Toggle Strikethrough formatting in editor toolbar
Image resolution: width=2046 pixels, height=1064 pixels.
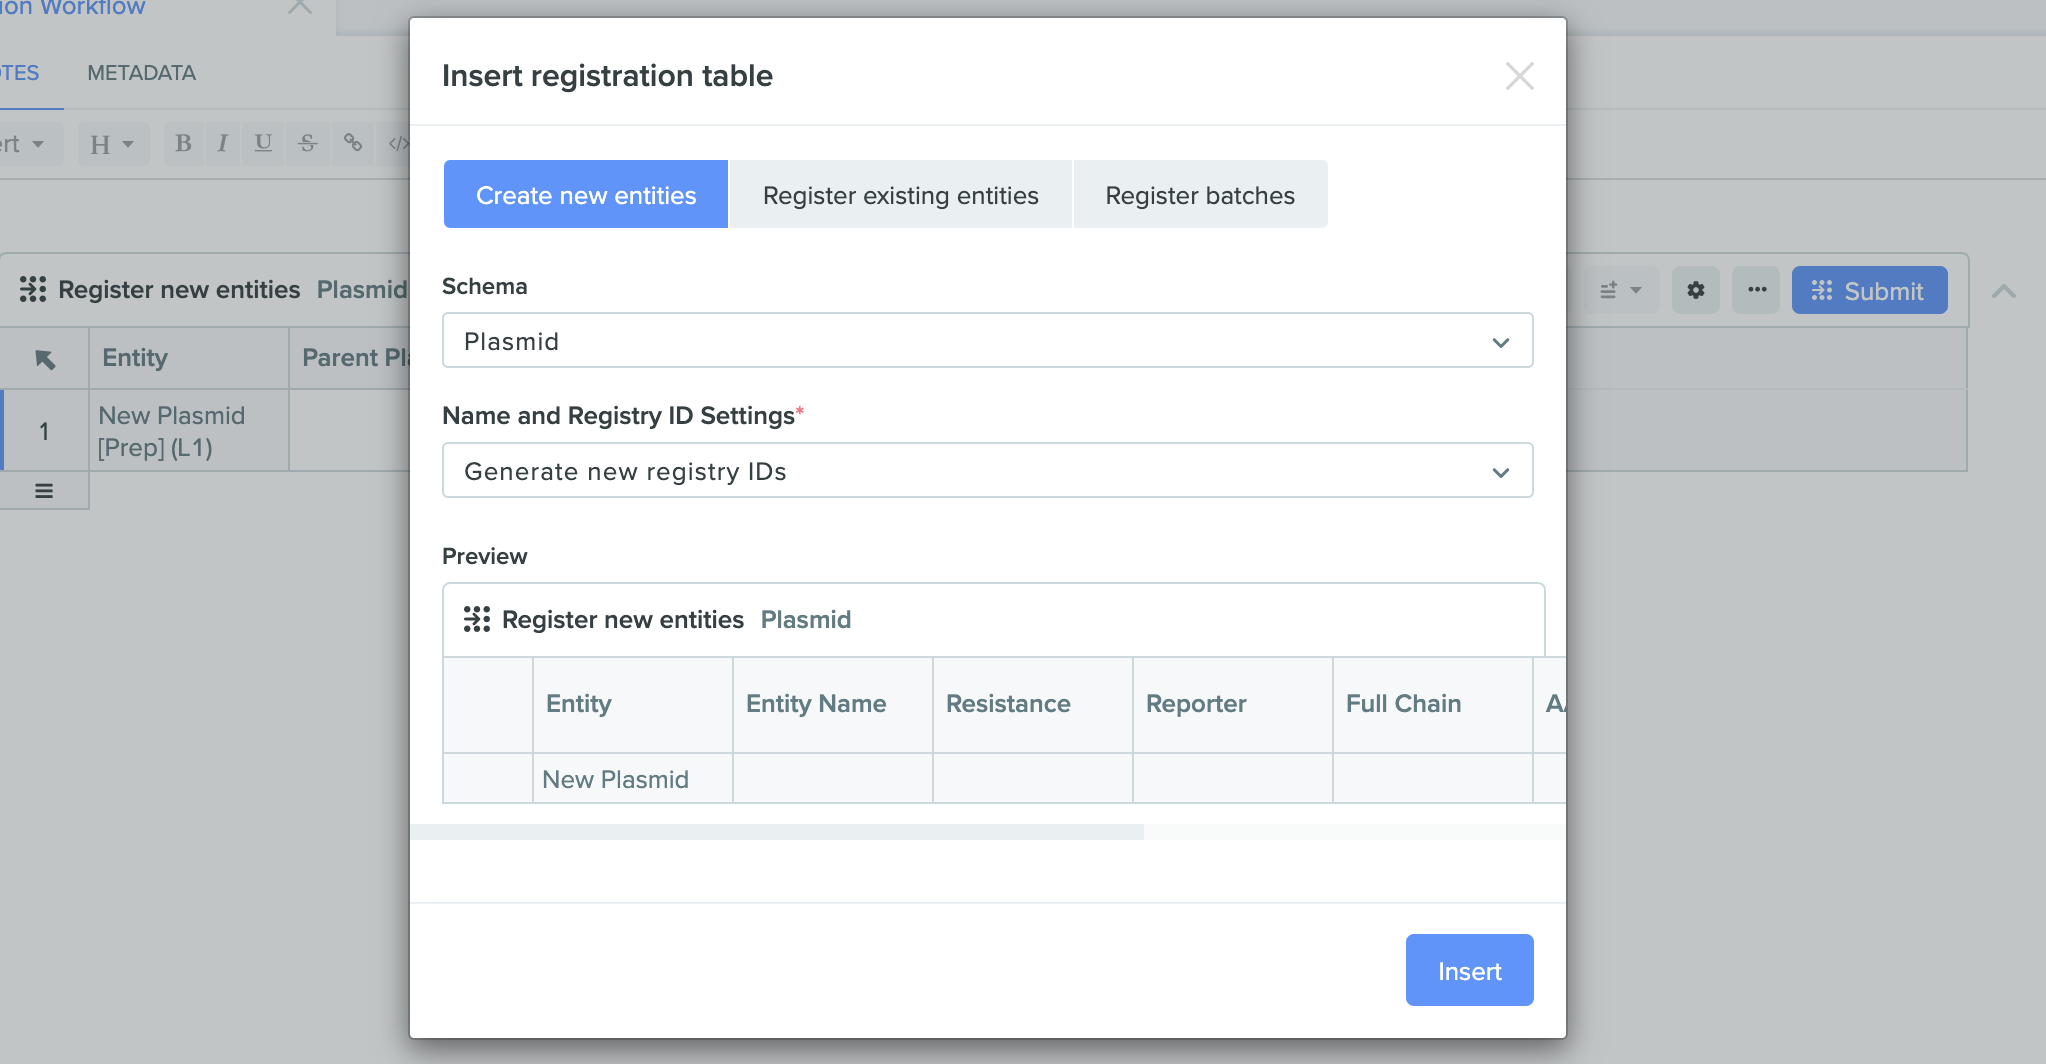308,143
